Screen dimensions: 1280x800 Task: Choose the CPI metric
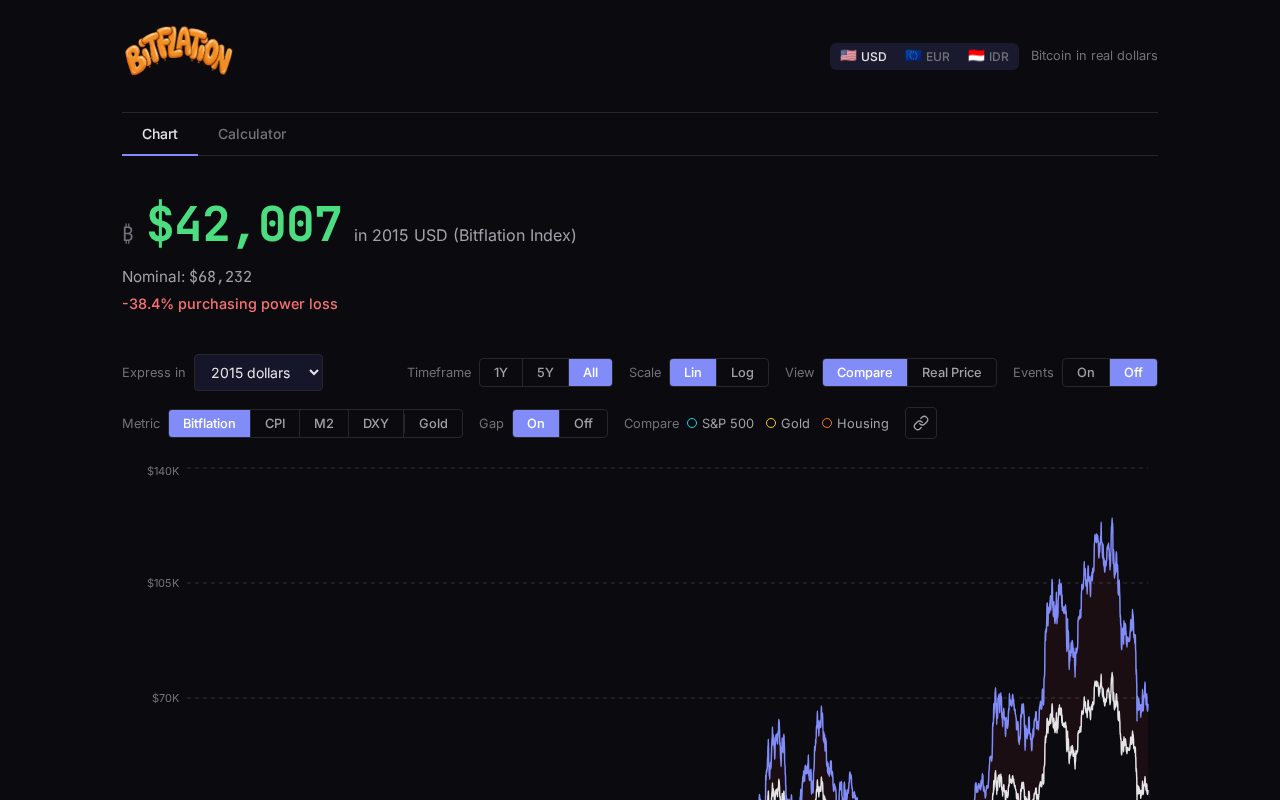(275, 423)
